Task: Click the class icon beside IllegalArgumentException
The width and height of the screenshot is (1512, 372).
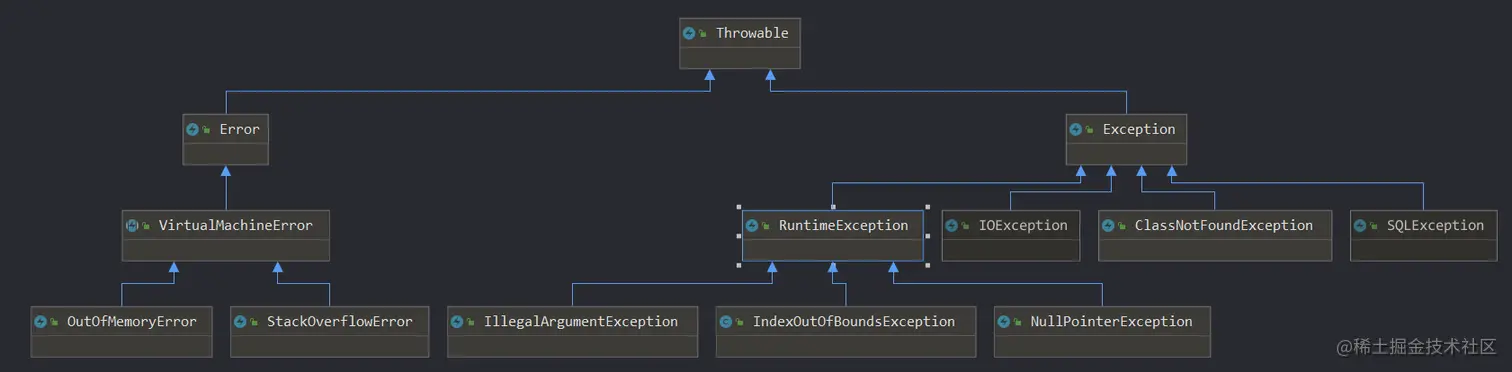Action: click(457, 321)
